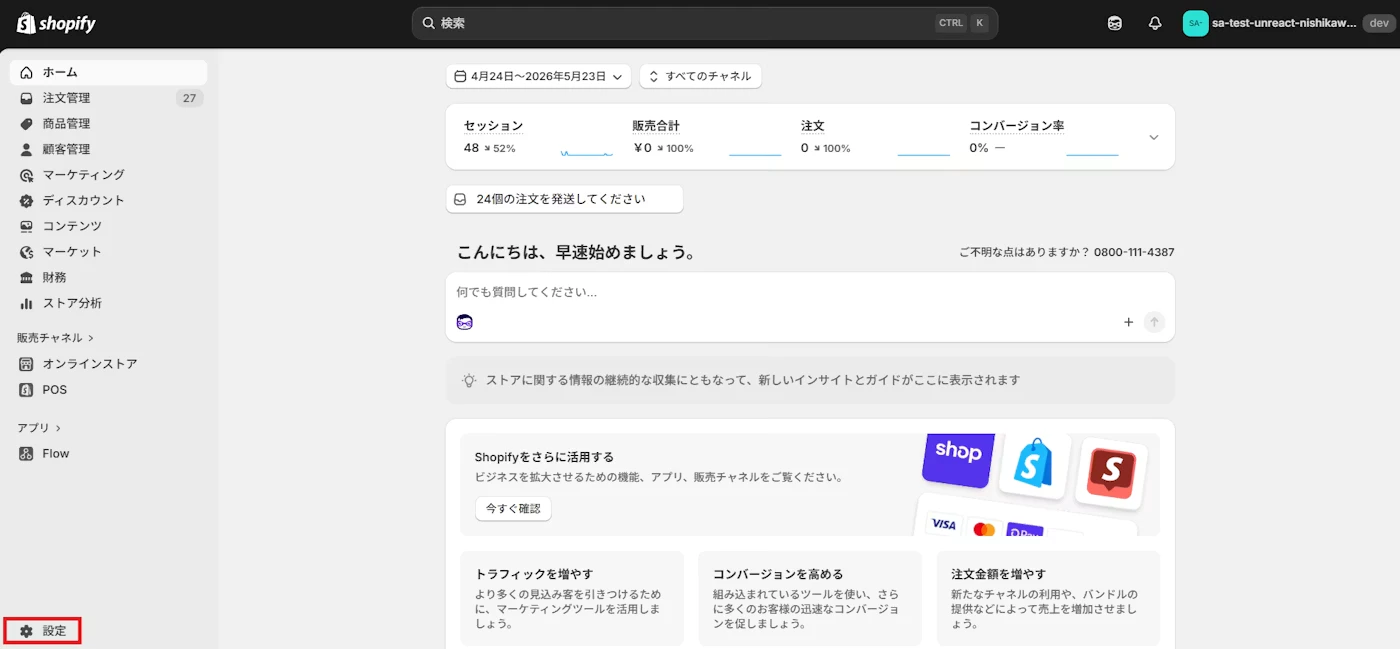This screenshot has width=1400, height=649.
Task: Expand the アプリ section
Action: point(39,428)
